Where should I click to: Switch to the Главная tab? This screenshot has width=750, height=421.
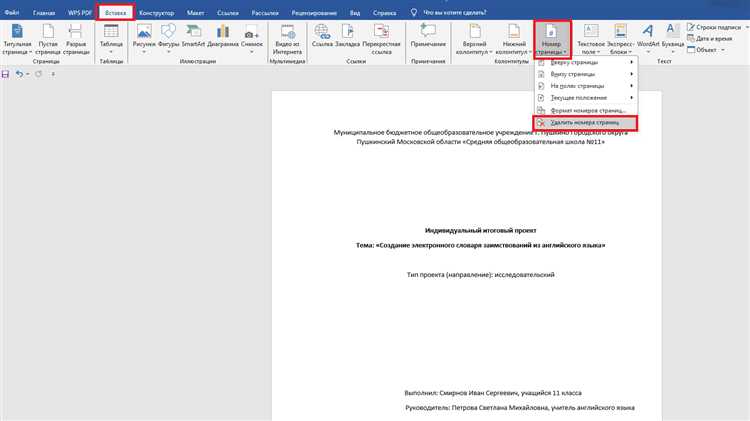[44, 12]
